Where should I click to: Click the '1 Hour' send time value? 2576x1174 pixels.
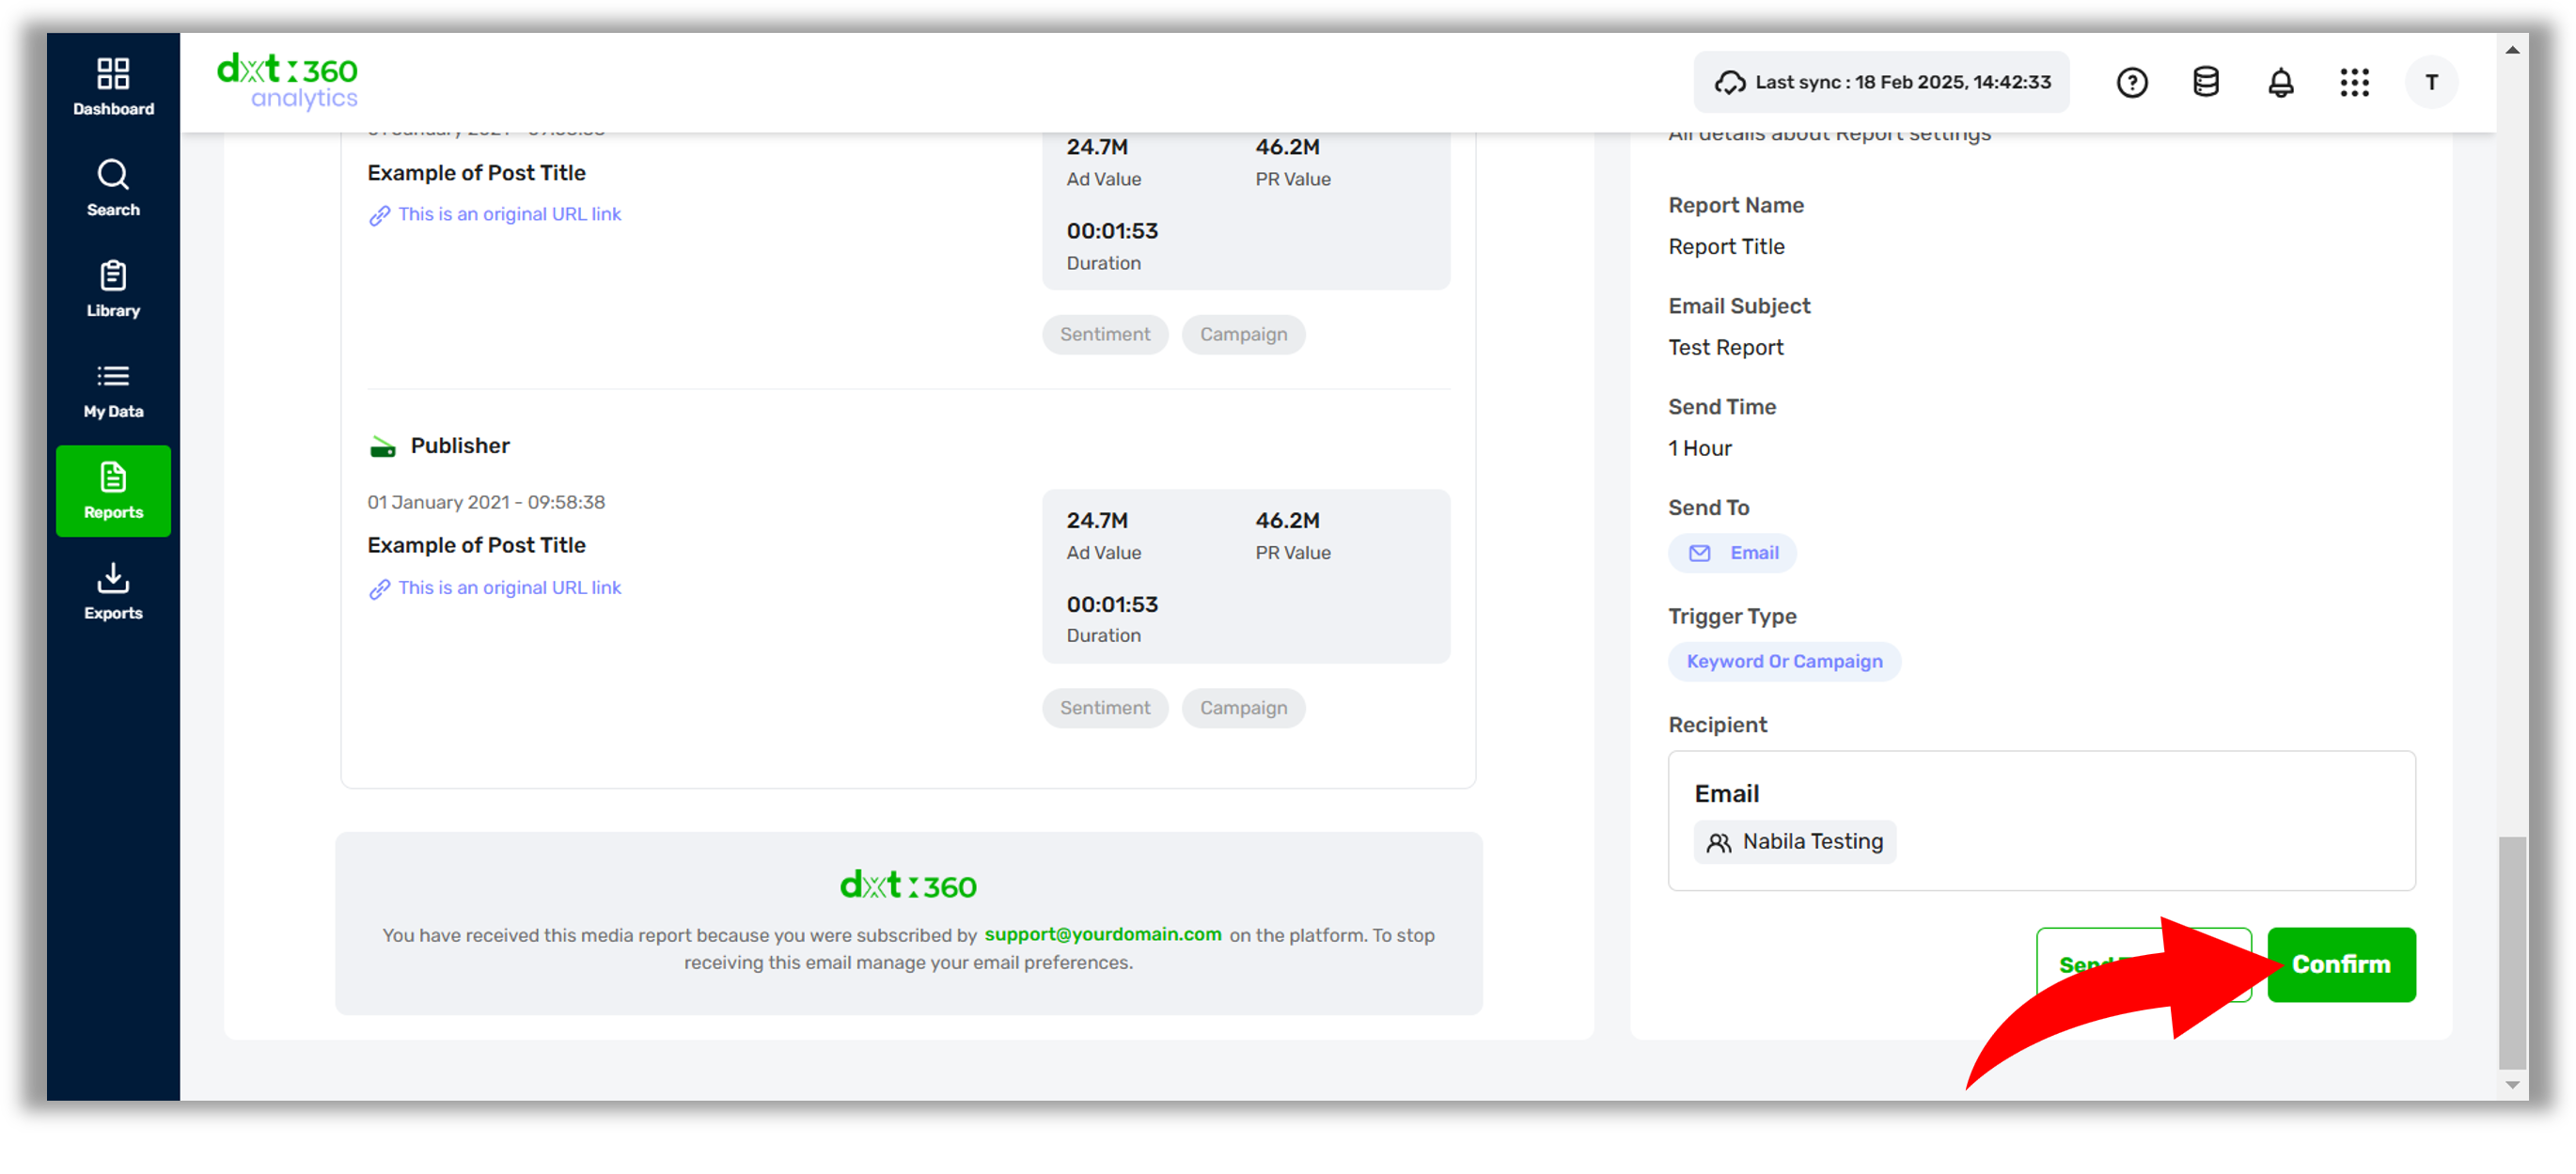click(1700, 449)
